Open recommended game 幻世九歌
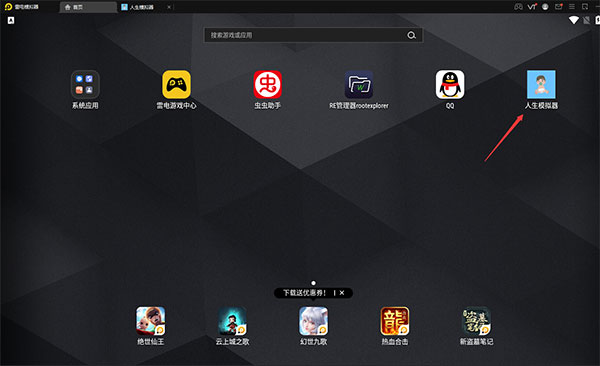Image resolution: width=600 pixels, height=366 pixels. pyautogui.click(x=313, y=321)
